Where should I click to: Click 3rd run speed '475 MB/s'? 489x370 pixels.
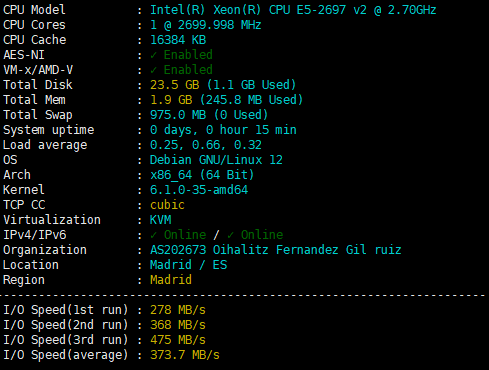(x=178, y=340)
